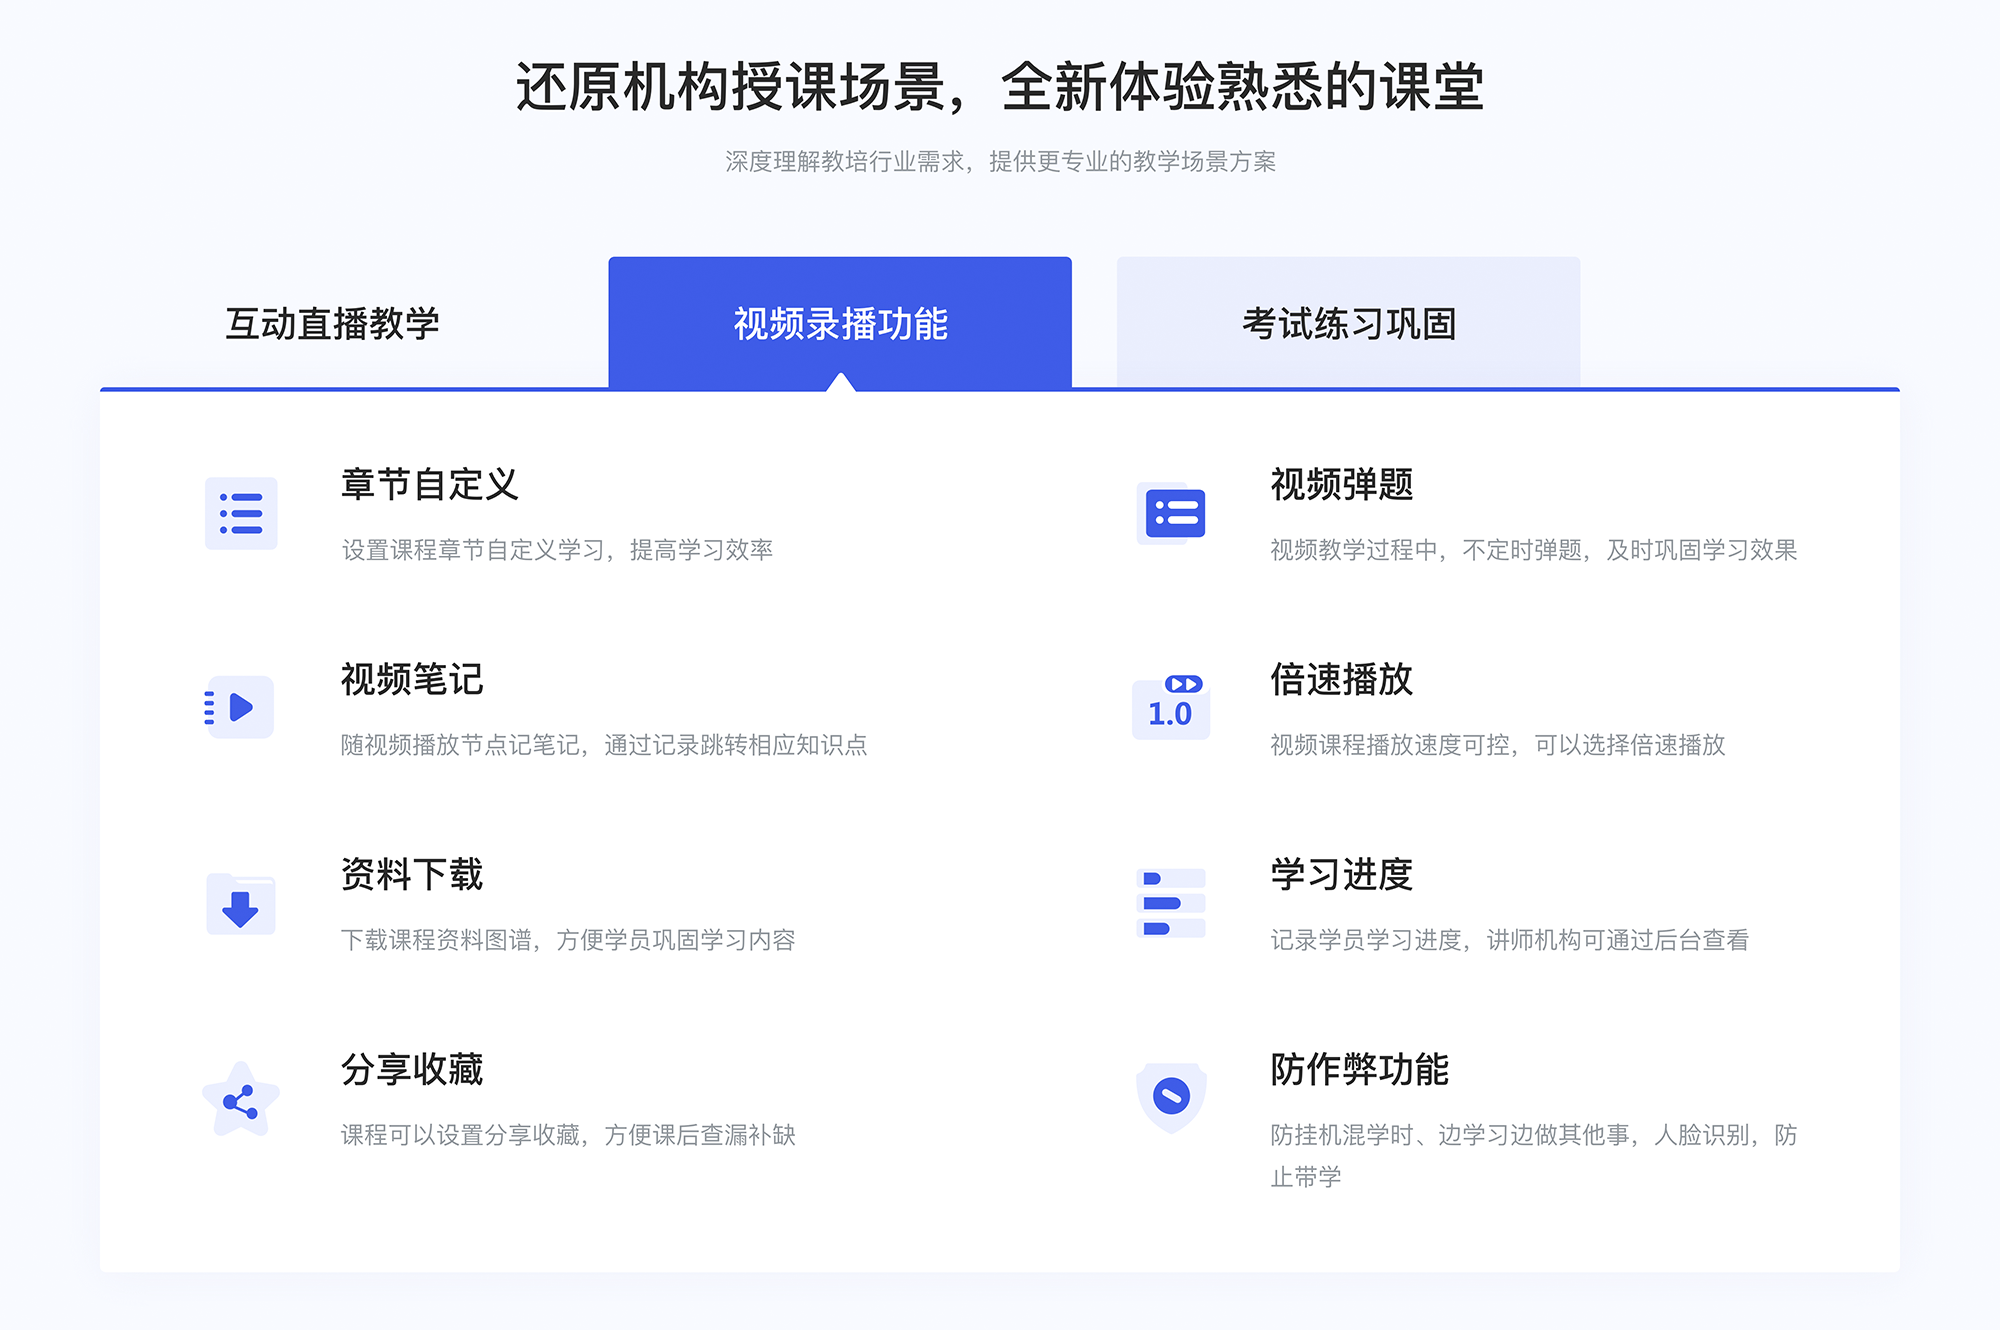The image size is (2000, 1330).
Task: Click the 章节自定义 list icon
Action: [x=237, y=518]
